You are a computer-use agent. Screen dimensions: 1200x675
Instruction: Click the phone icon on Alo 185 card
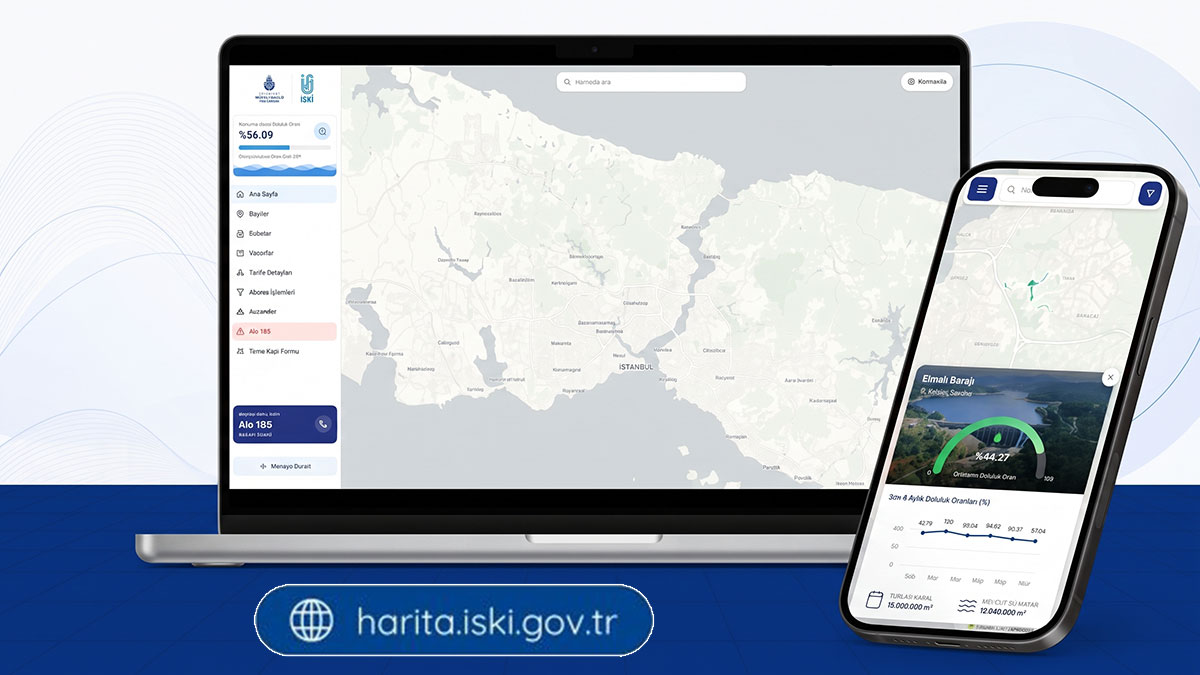pos(322,424)
